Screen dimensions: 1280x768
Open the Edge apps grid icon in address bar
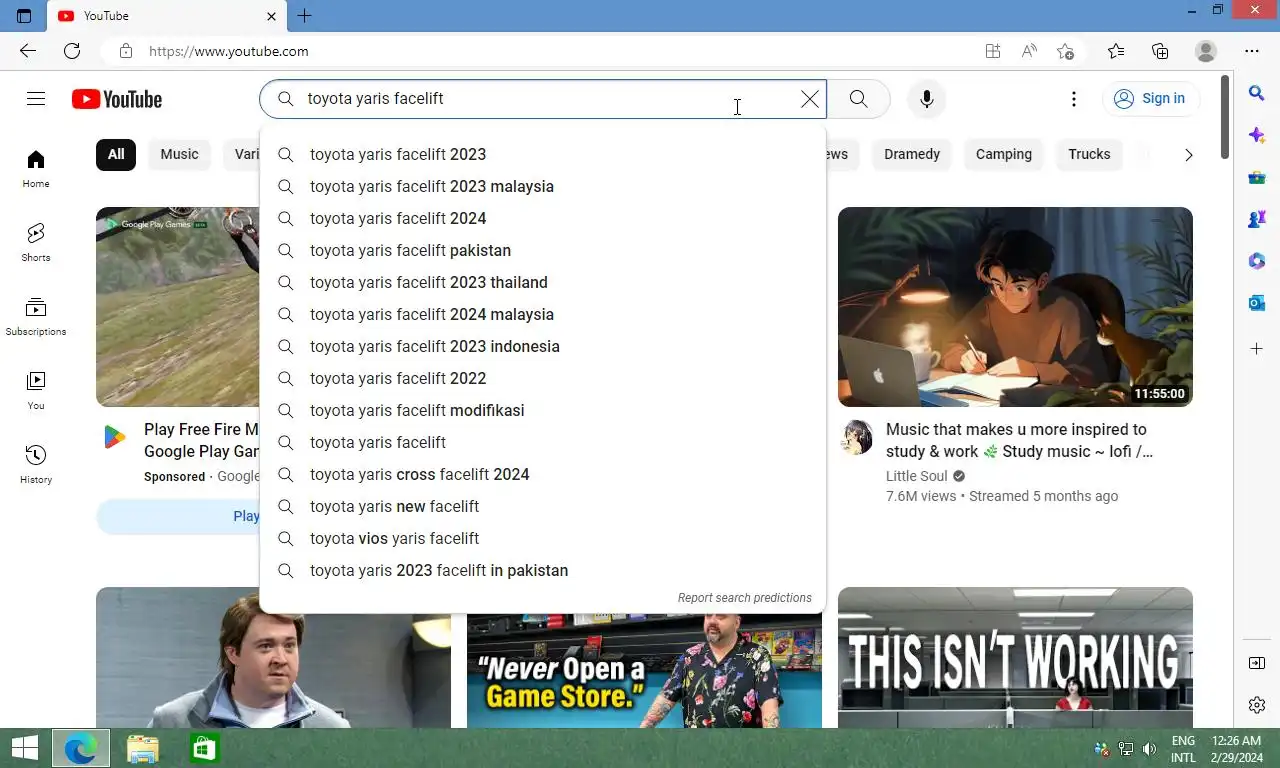coord(993,51)
